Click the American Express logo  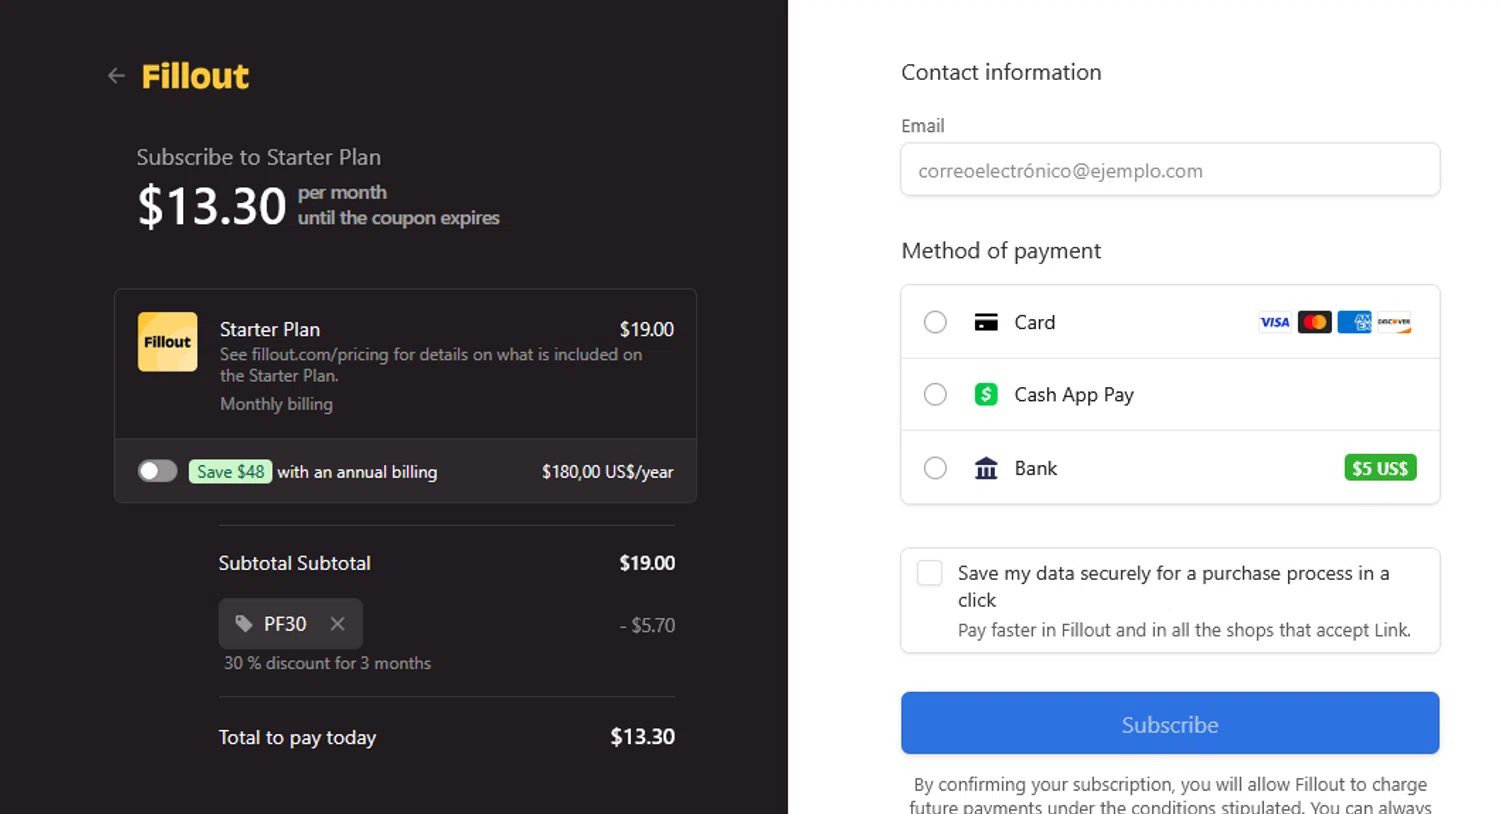coord(1354,322)
